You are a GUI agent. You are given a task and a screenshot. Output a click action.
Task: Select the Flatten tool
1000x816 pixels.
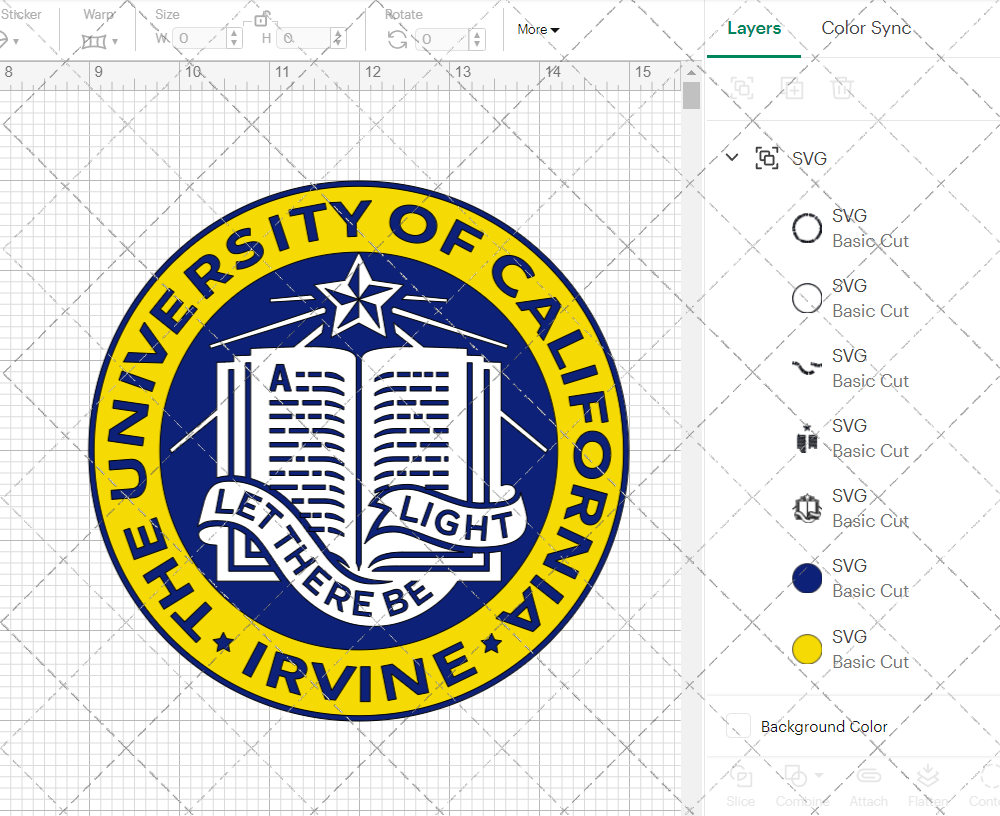tap(927, 785)
